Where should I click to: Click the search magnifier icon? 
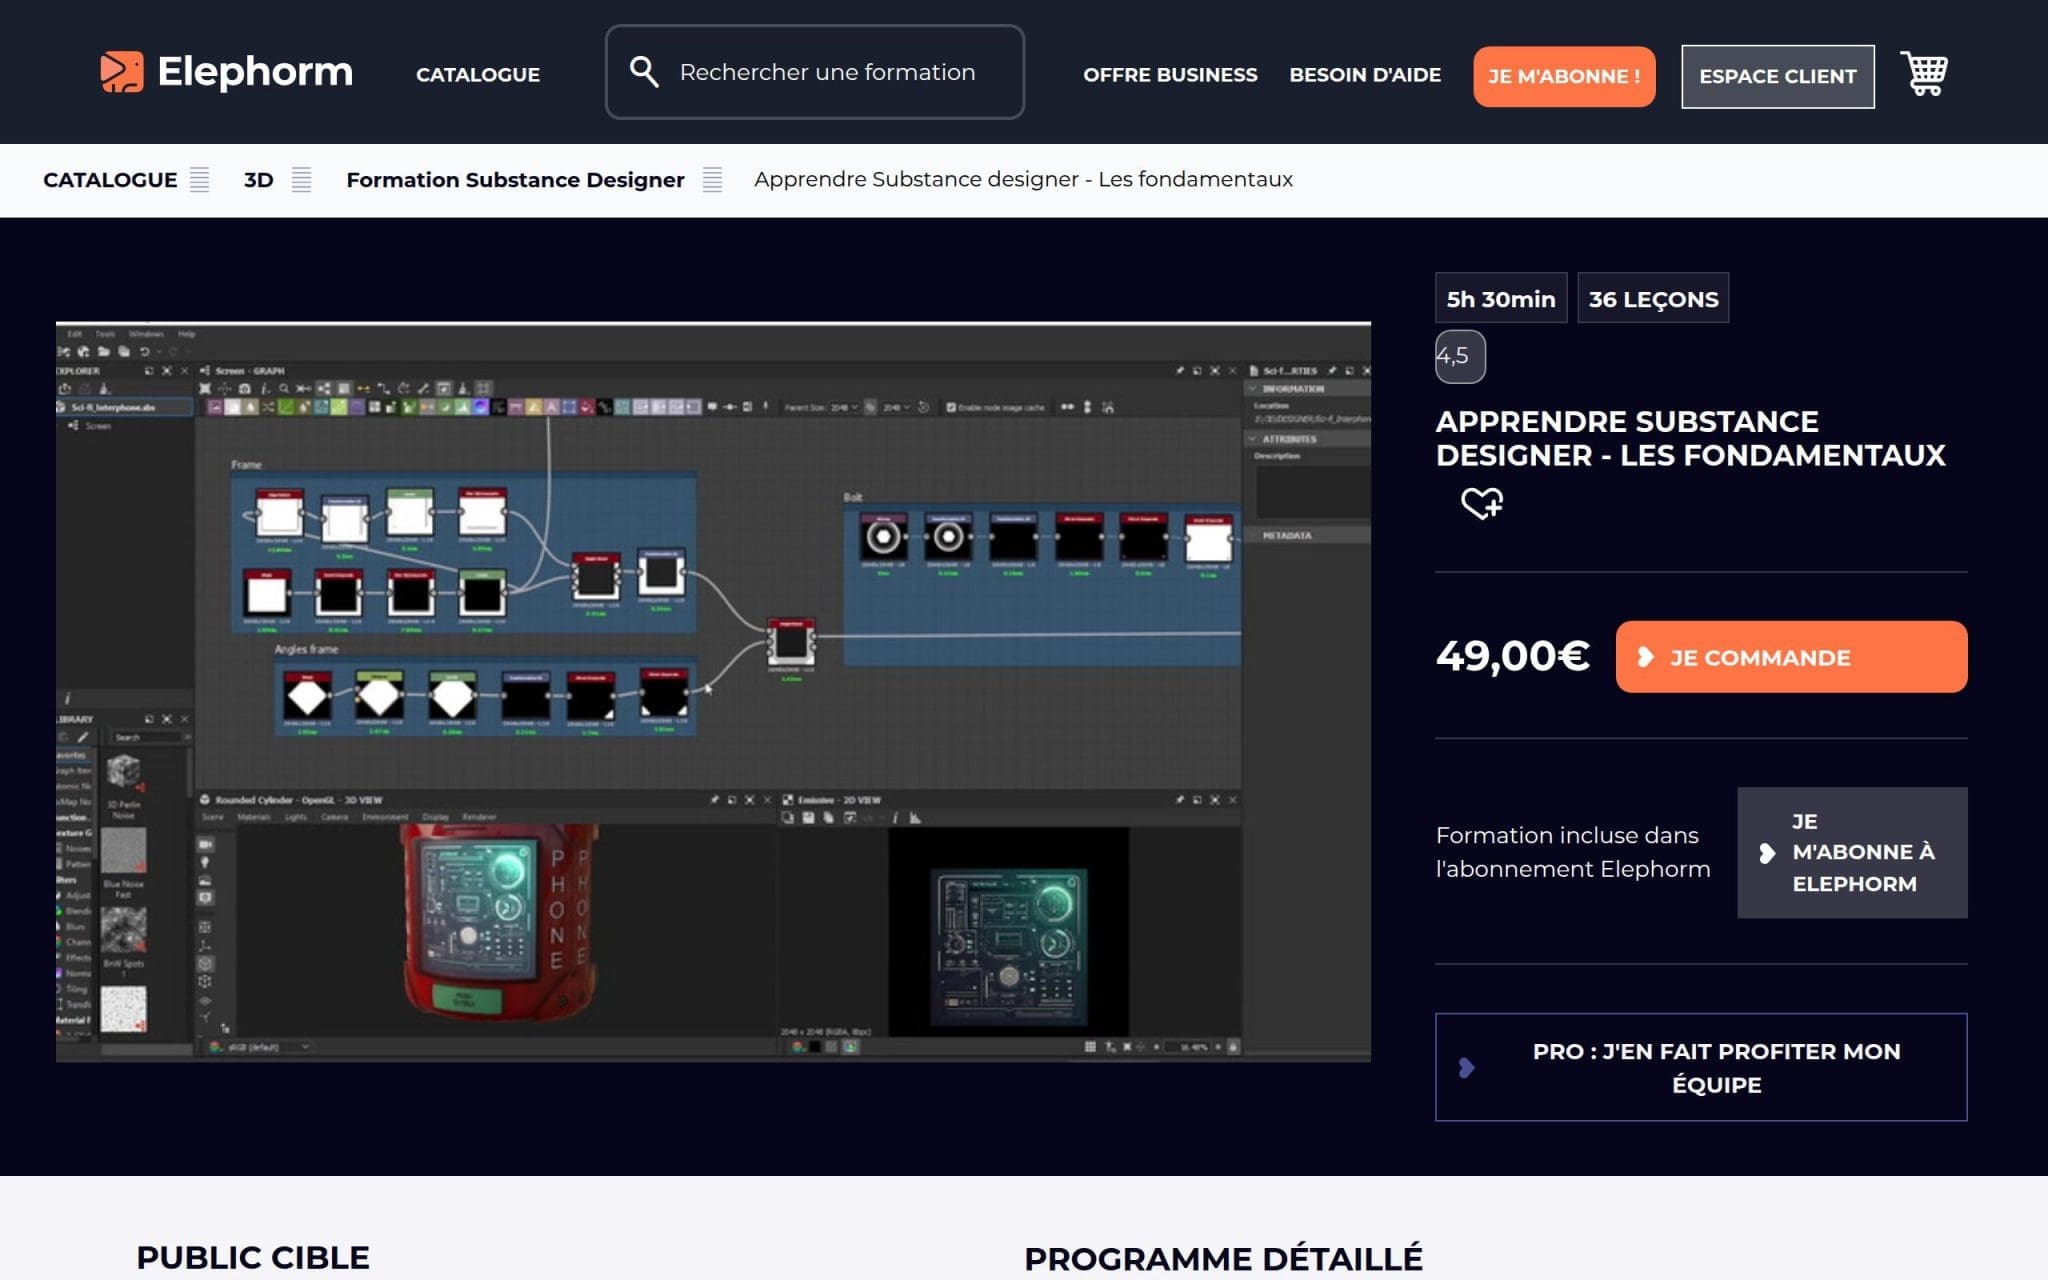pyautogui.click(x=644, y=72)
